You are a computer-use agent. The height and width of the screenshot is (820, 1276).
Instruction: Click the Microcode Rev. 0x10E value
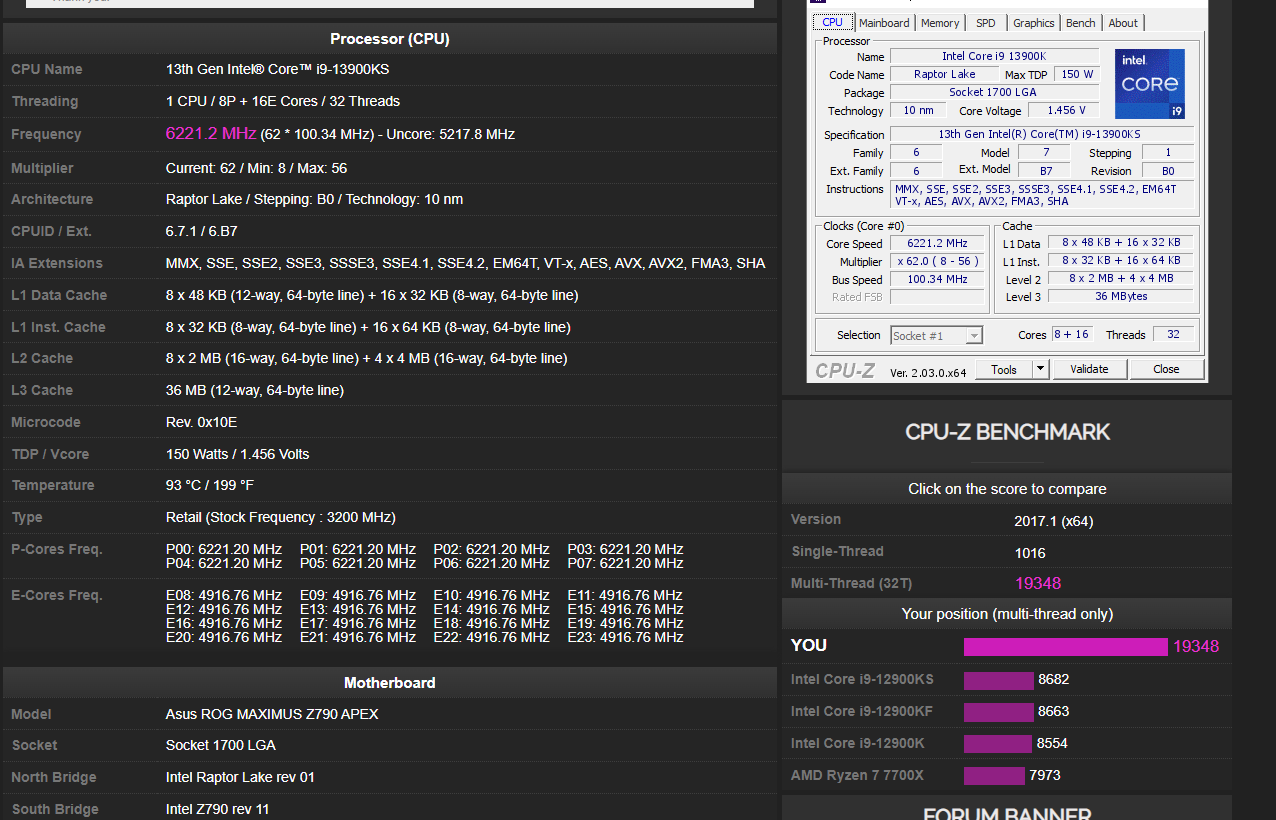(201, 422)
